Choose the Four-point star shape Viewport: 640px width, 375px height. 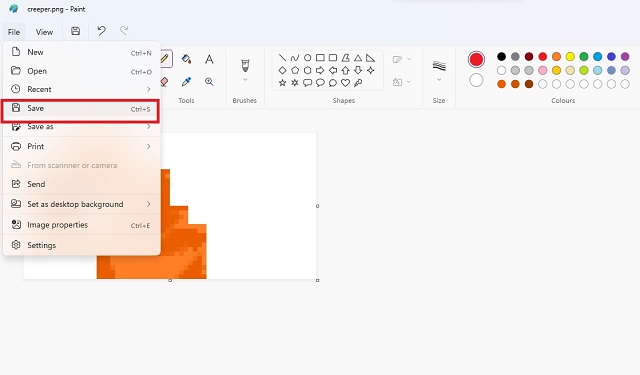371,70
